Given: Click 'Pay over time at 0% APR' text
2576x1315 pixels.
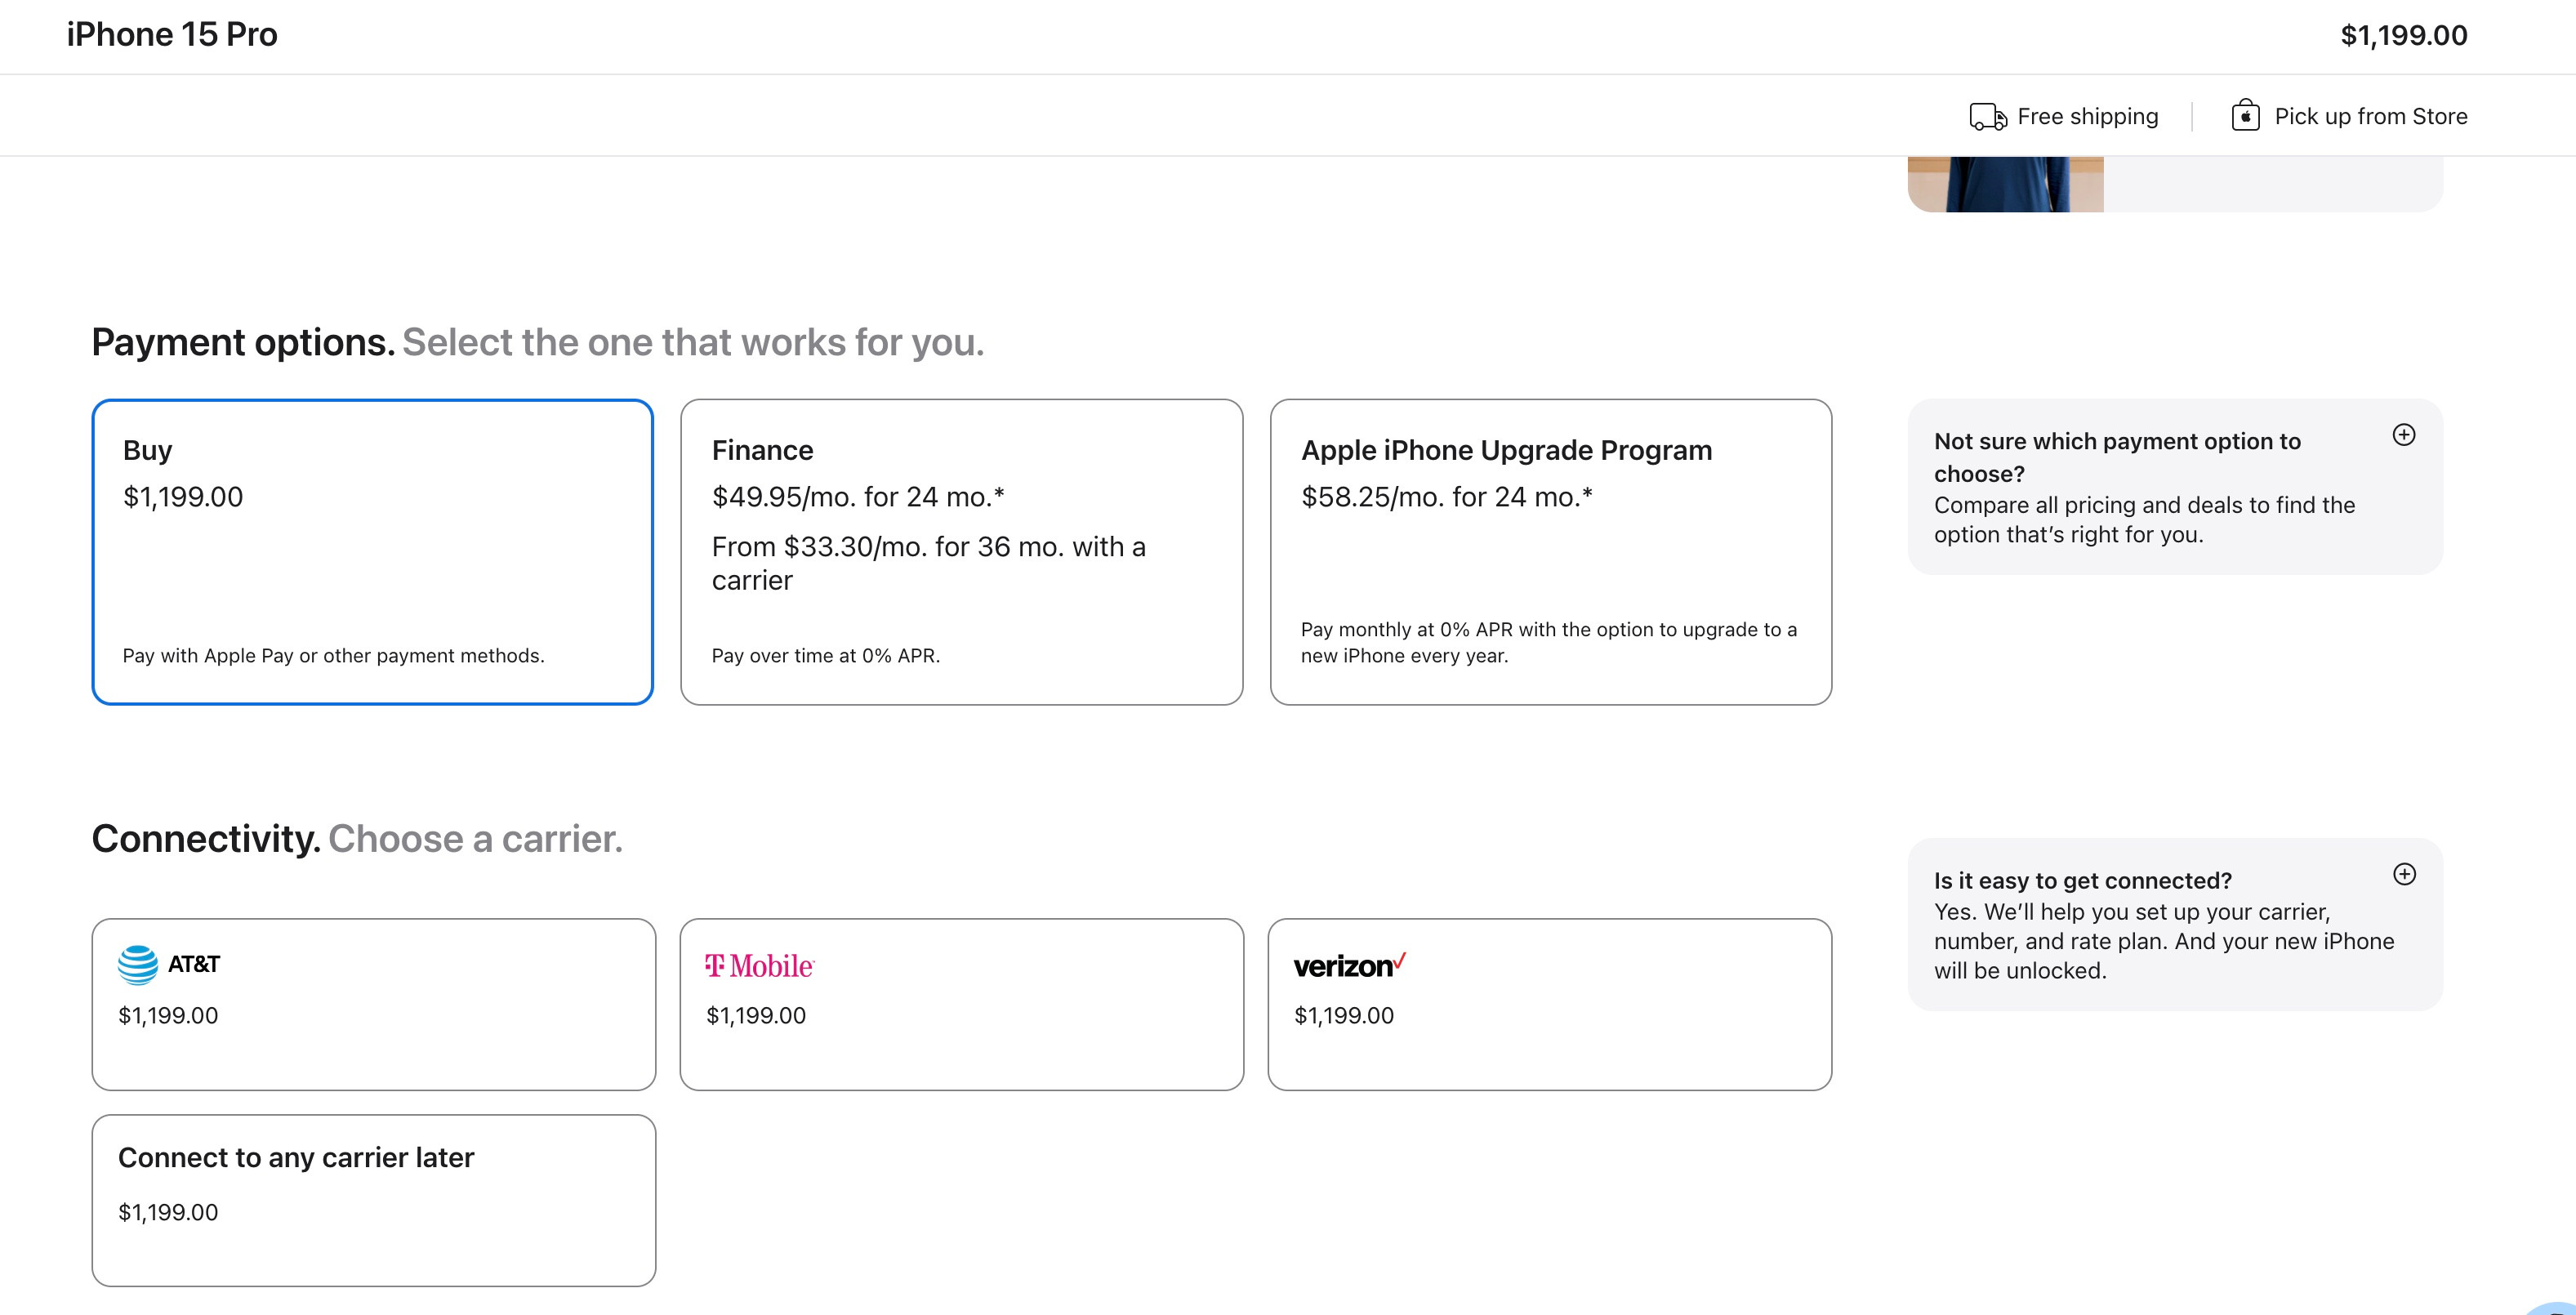Looking at the screenshot, I should pyautogui.click(x=825, y=656).
